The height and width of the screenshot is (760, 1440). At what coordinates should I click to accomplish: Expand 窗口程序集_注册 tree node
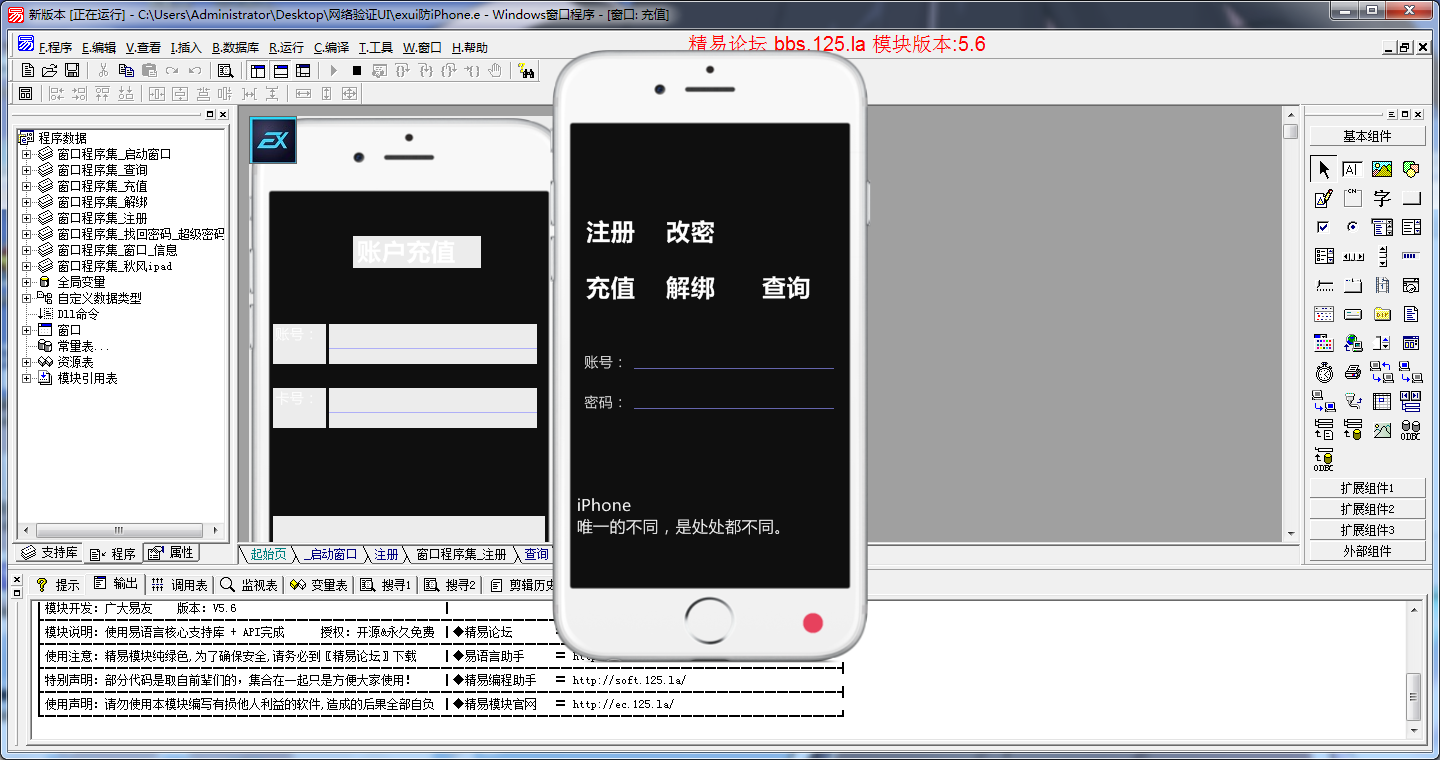coord(27,218)
